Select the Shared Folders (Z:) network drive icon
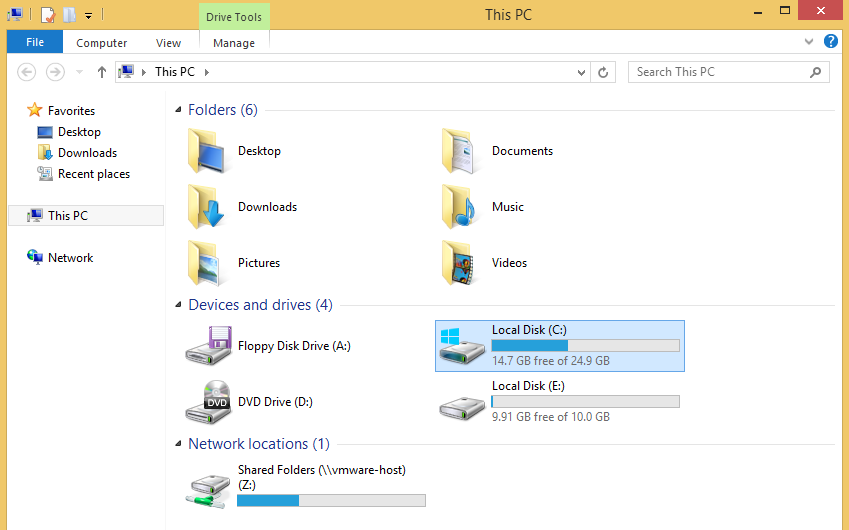Image resolution: width=849 pixels, height=530 pixels. (x=208, y=492)
